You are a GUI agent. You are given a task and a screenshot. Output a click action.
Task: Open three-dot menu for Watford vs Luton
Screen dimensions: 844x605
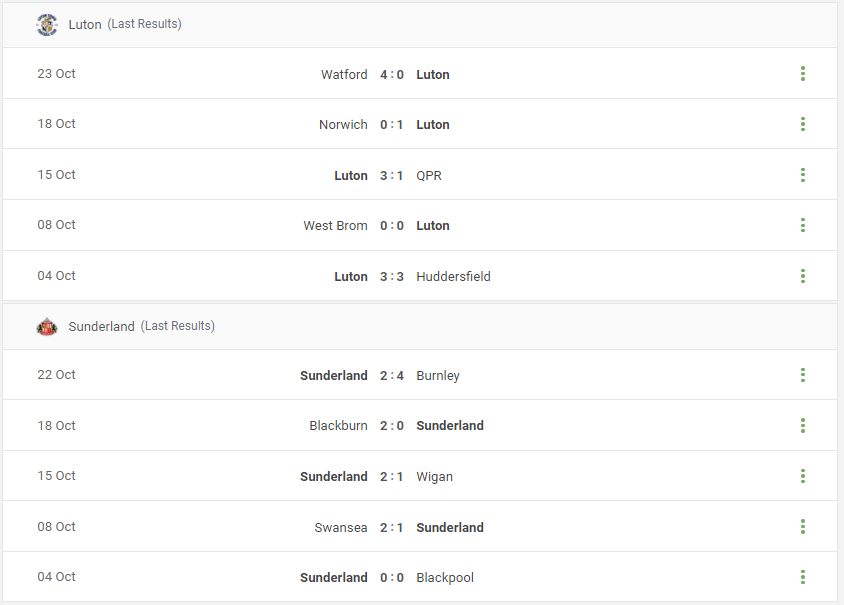click(803, 74)
